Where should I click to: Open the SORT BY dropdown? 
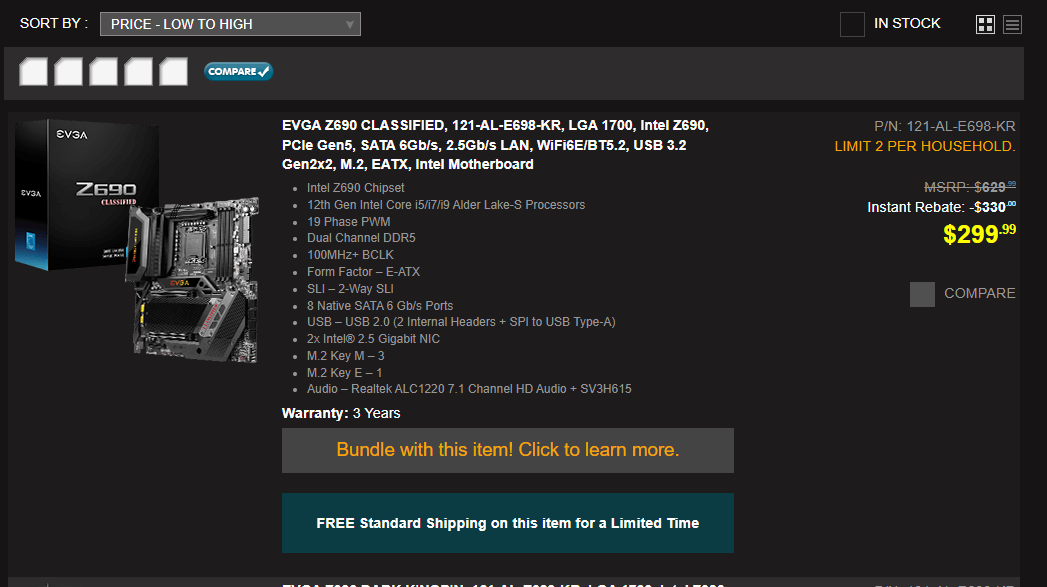[230, 24]
